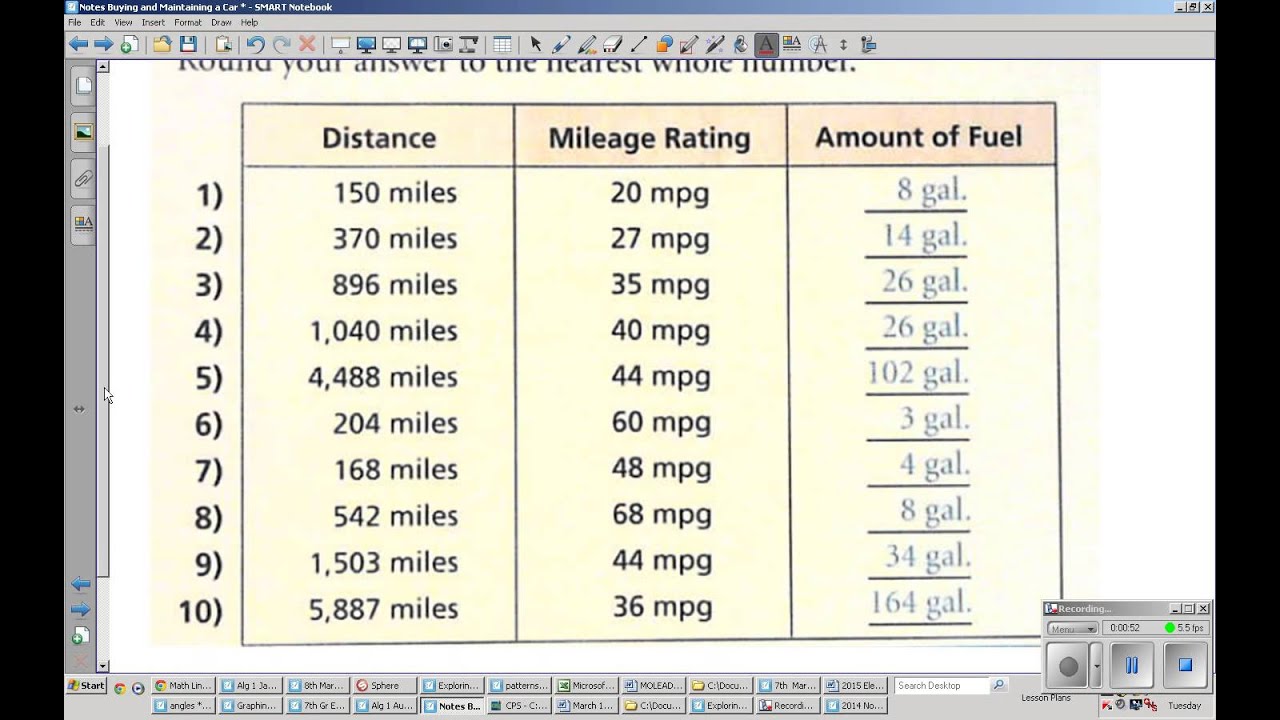Screen dimensions: 1280x720
Task: Open the Properties sidebar tab
Action: (83, 224)
